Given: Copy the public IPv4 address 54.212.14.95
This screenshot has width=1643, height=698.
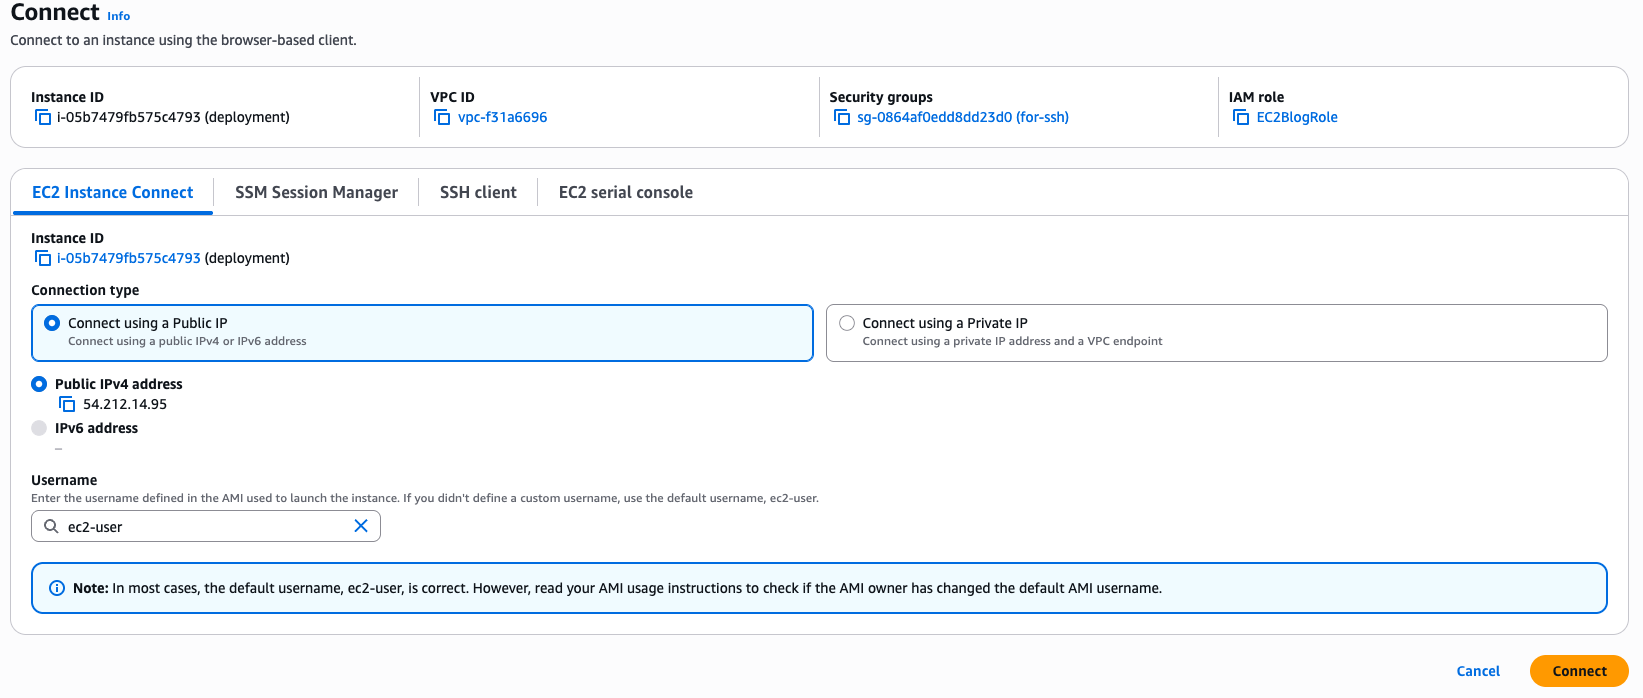Looking at the screenshot, I should tap(68, 405).
